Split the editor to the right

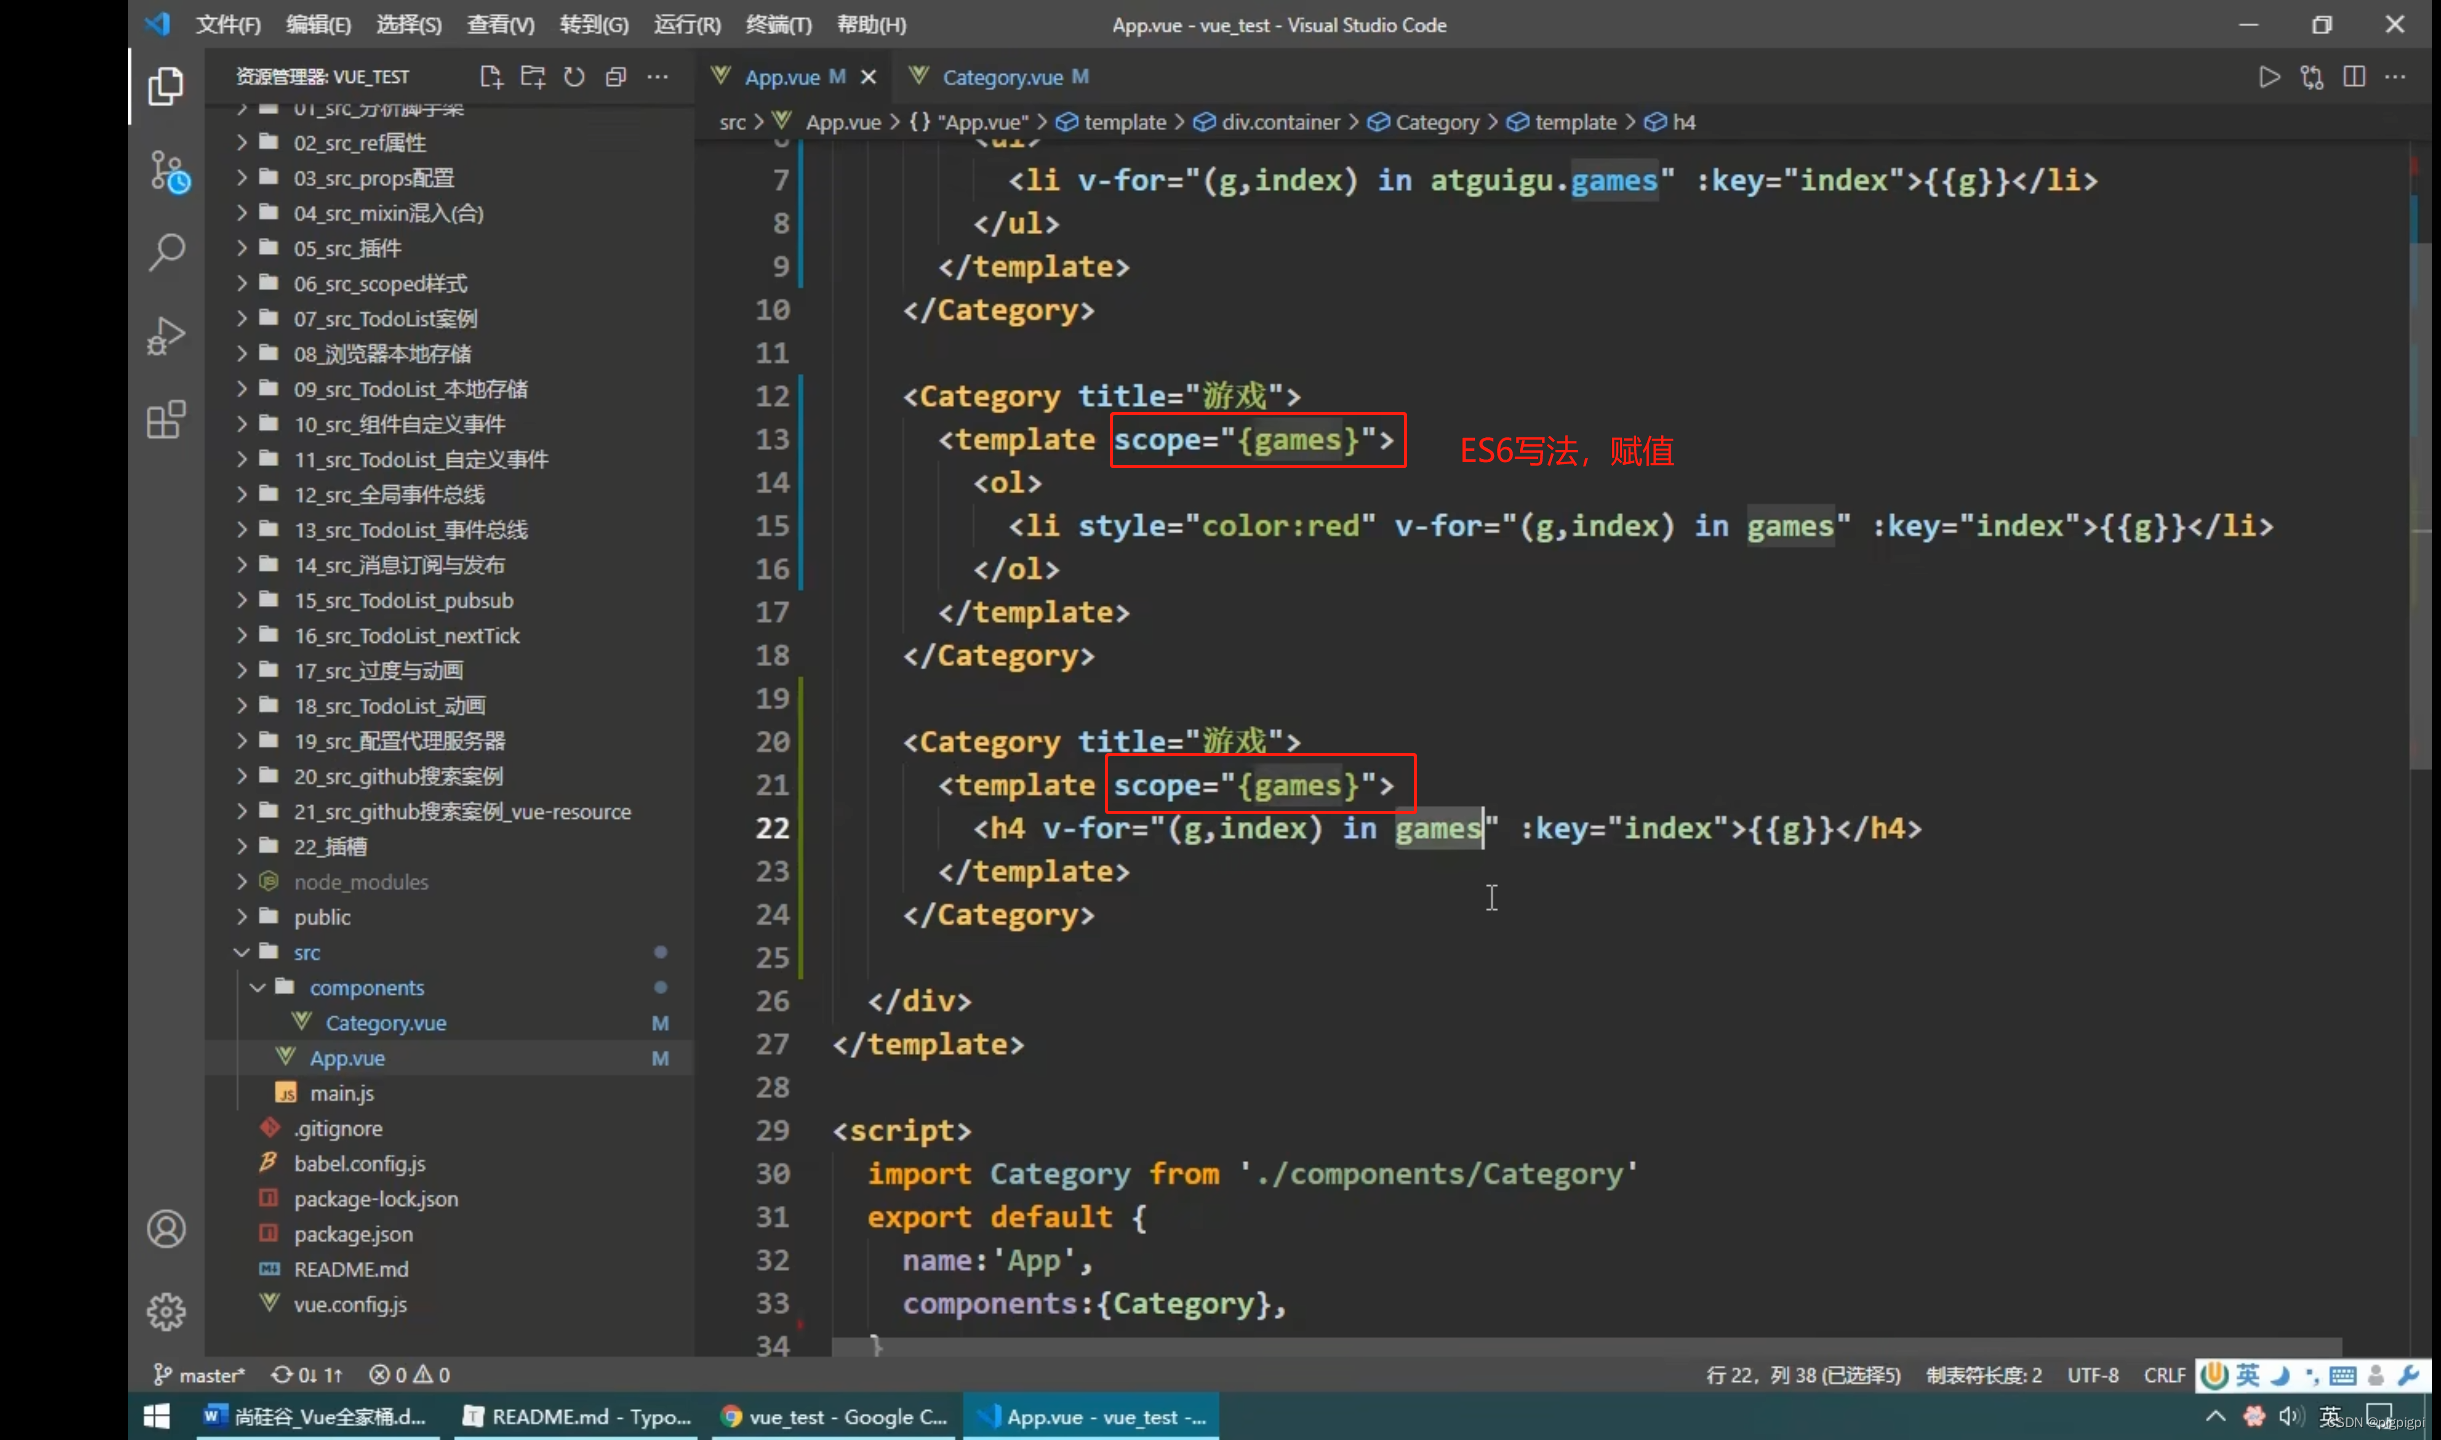[2354, 77]
